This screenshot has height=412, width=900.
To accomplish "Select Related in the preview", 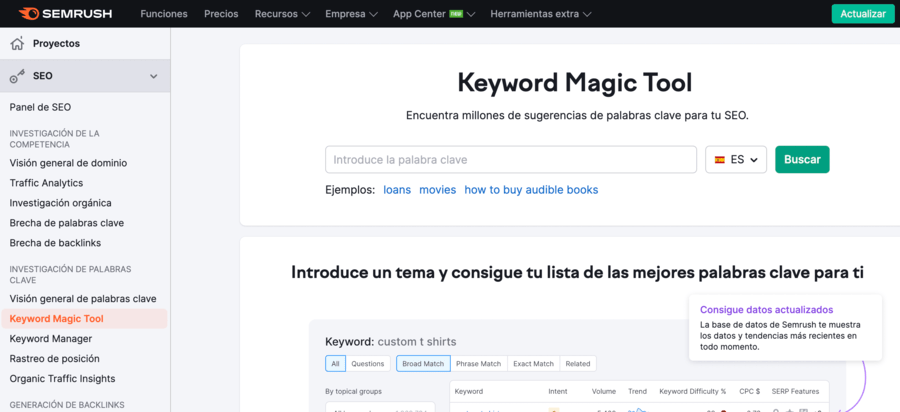I will point(578,363).
